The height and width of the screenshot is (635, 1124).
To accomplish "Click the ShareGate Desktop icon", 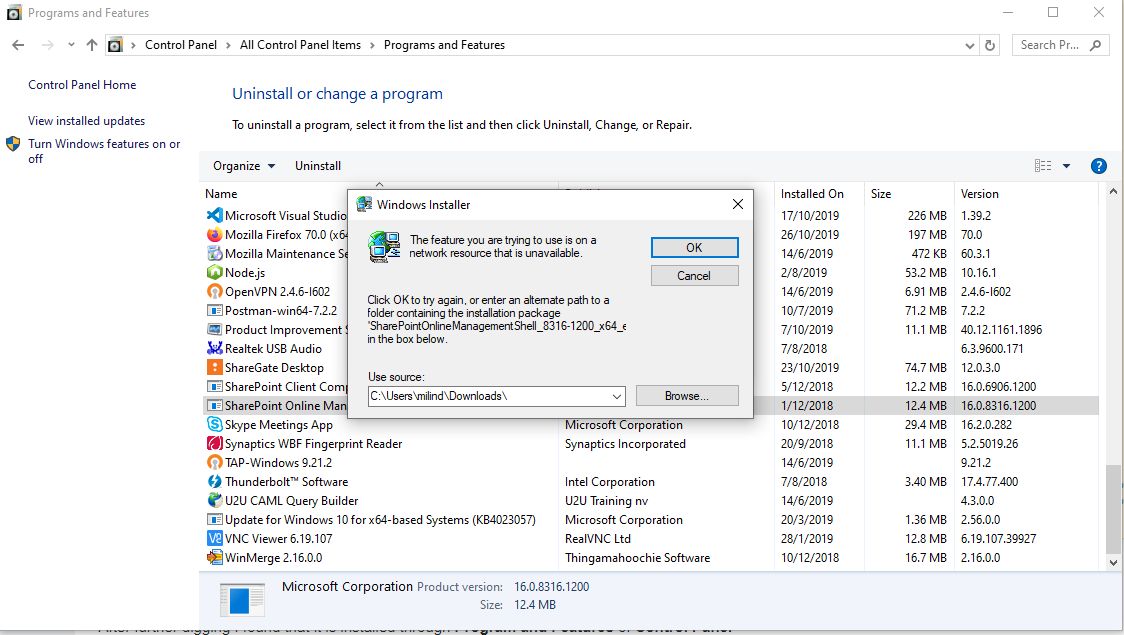I will 214,367.
